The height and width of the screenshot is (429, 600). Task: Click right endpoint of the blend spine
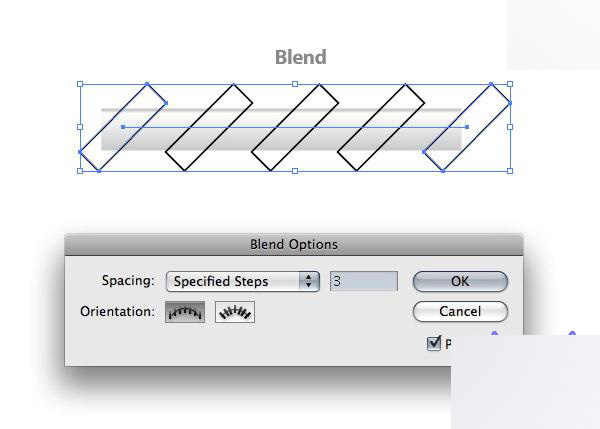pos(466,127)
